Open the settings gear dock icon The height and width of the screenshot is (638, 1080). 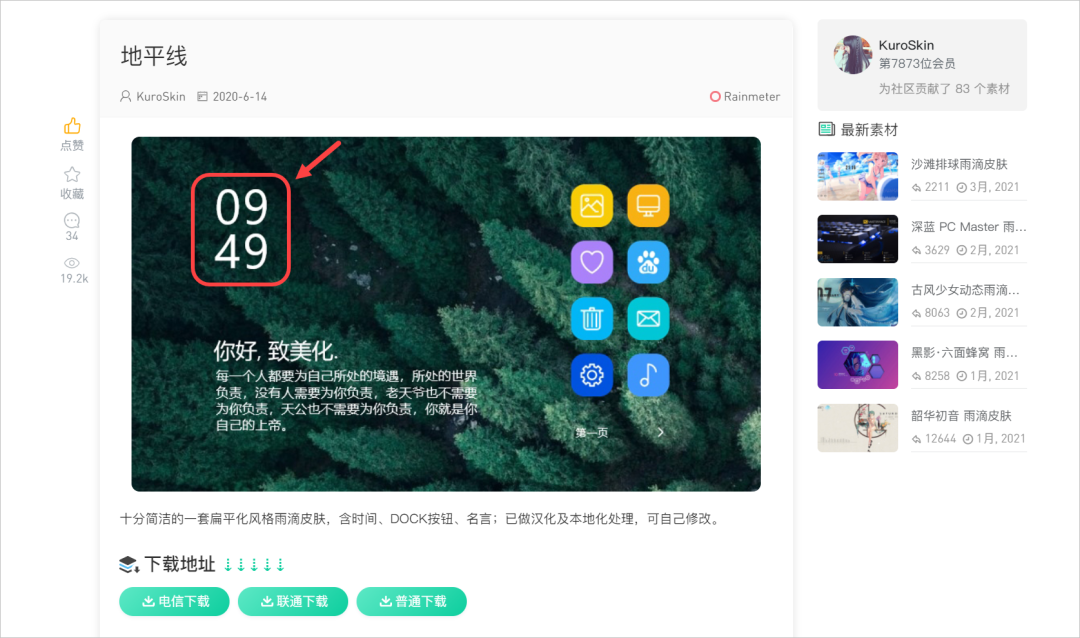click(x=593, y=375)
